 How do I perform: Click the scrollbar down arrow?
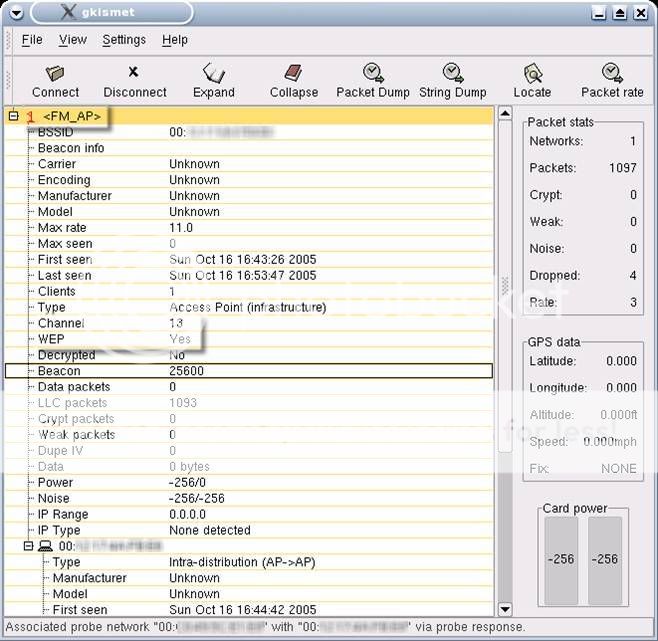coord(505,609)
